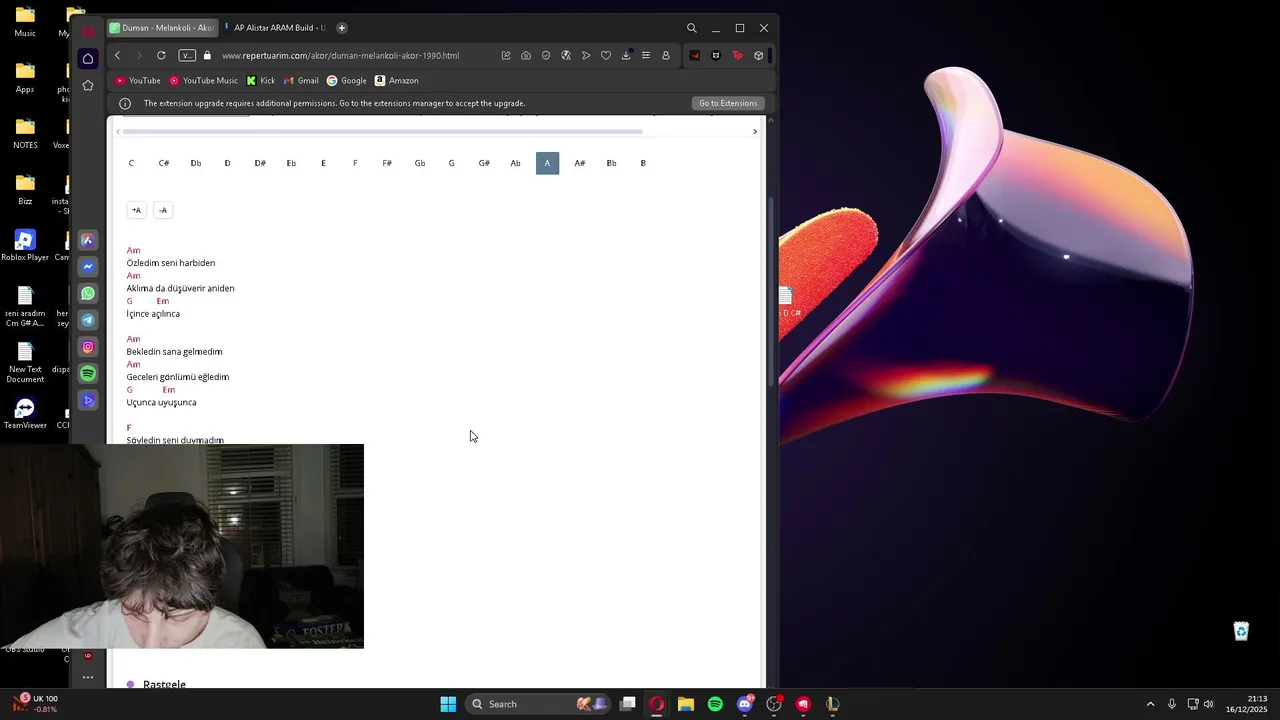Image resolution: width=1280 pixels, height=720 pixels.
Task: Take a snapshot with camera icon
Action: click(526, 55)
